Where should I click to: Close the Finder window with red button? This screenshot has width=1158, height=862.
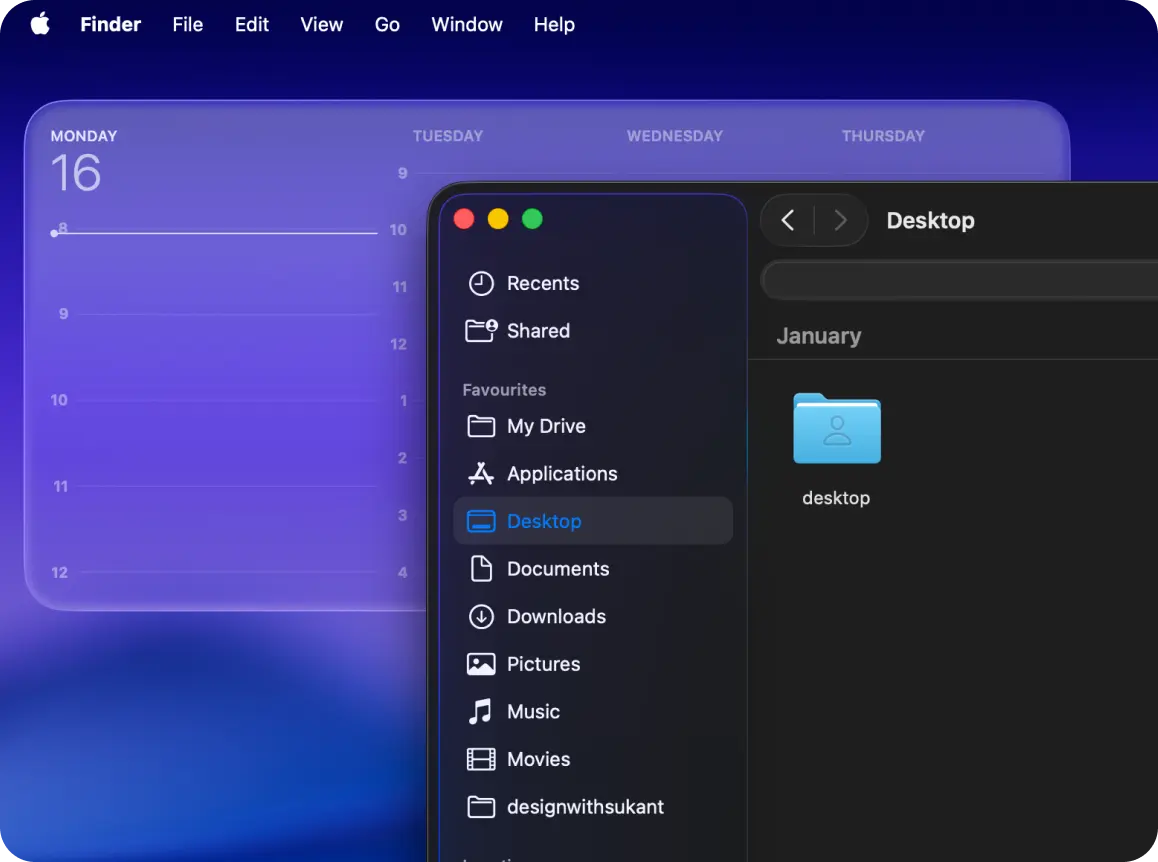coord(464,219)
